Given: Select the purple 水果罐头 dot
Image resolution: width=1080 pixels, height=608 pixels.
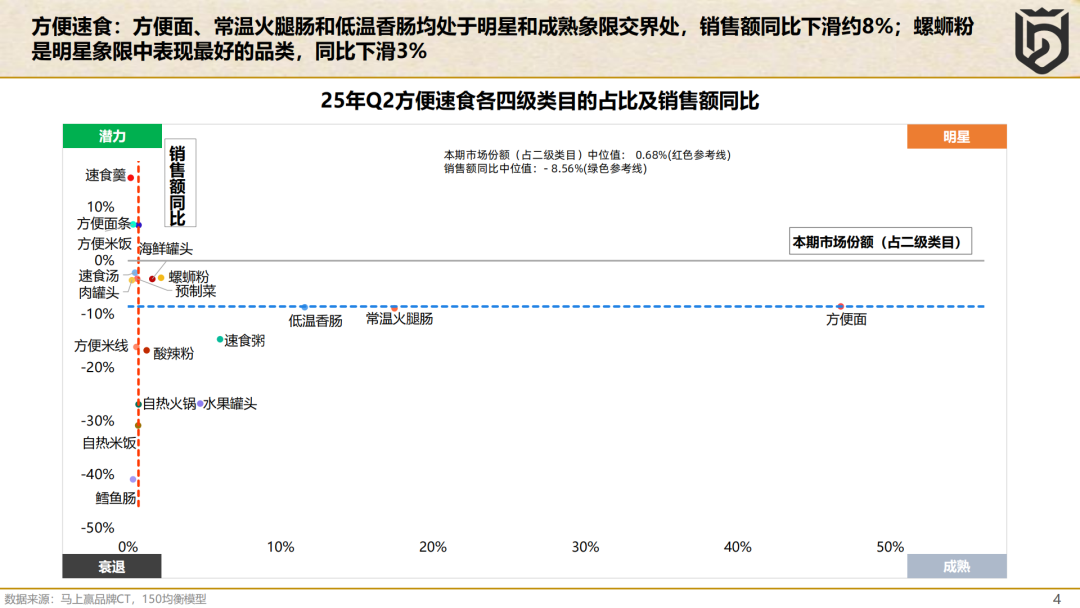Looking at the screenshot, I should pos(200,404).
